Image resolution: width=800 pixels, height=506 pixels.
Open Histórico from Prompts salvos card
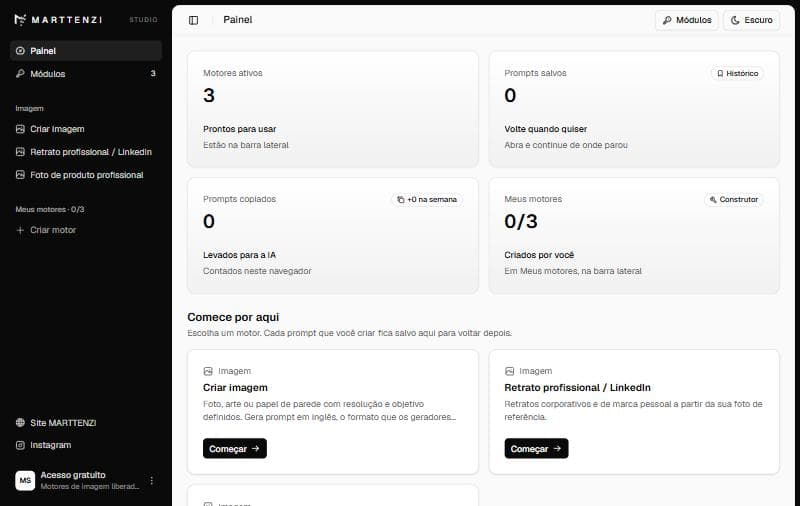[737, 73]
